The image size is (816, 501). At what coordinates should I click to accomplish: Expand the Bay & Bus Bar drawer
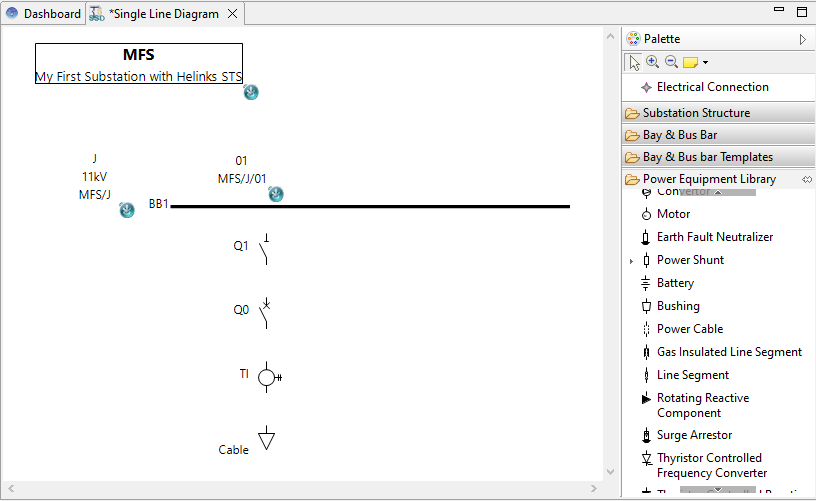680,135
